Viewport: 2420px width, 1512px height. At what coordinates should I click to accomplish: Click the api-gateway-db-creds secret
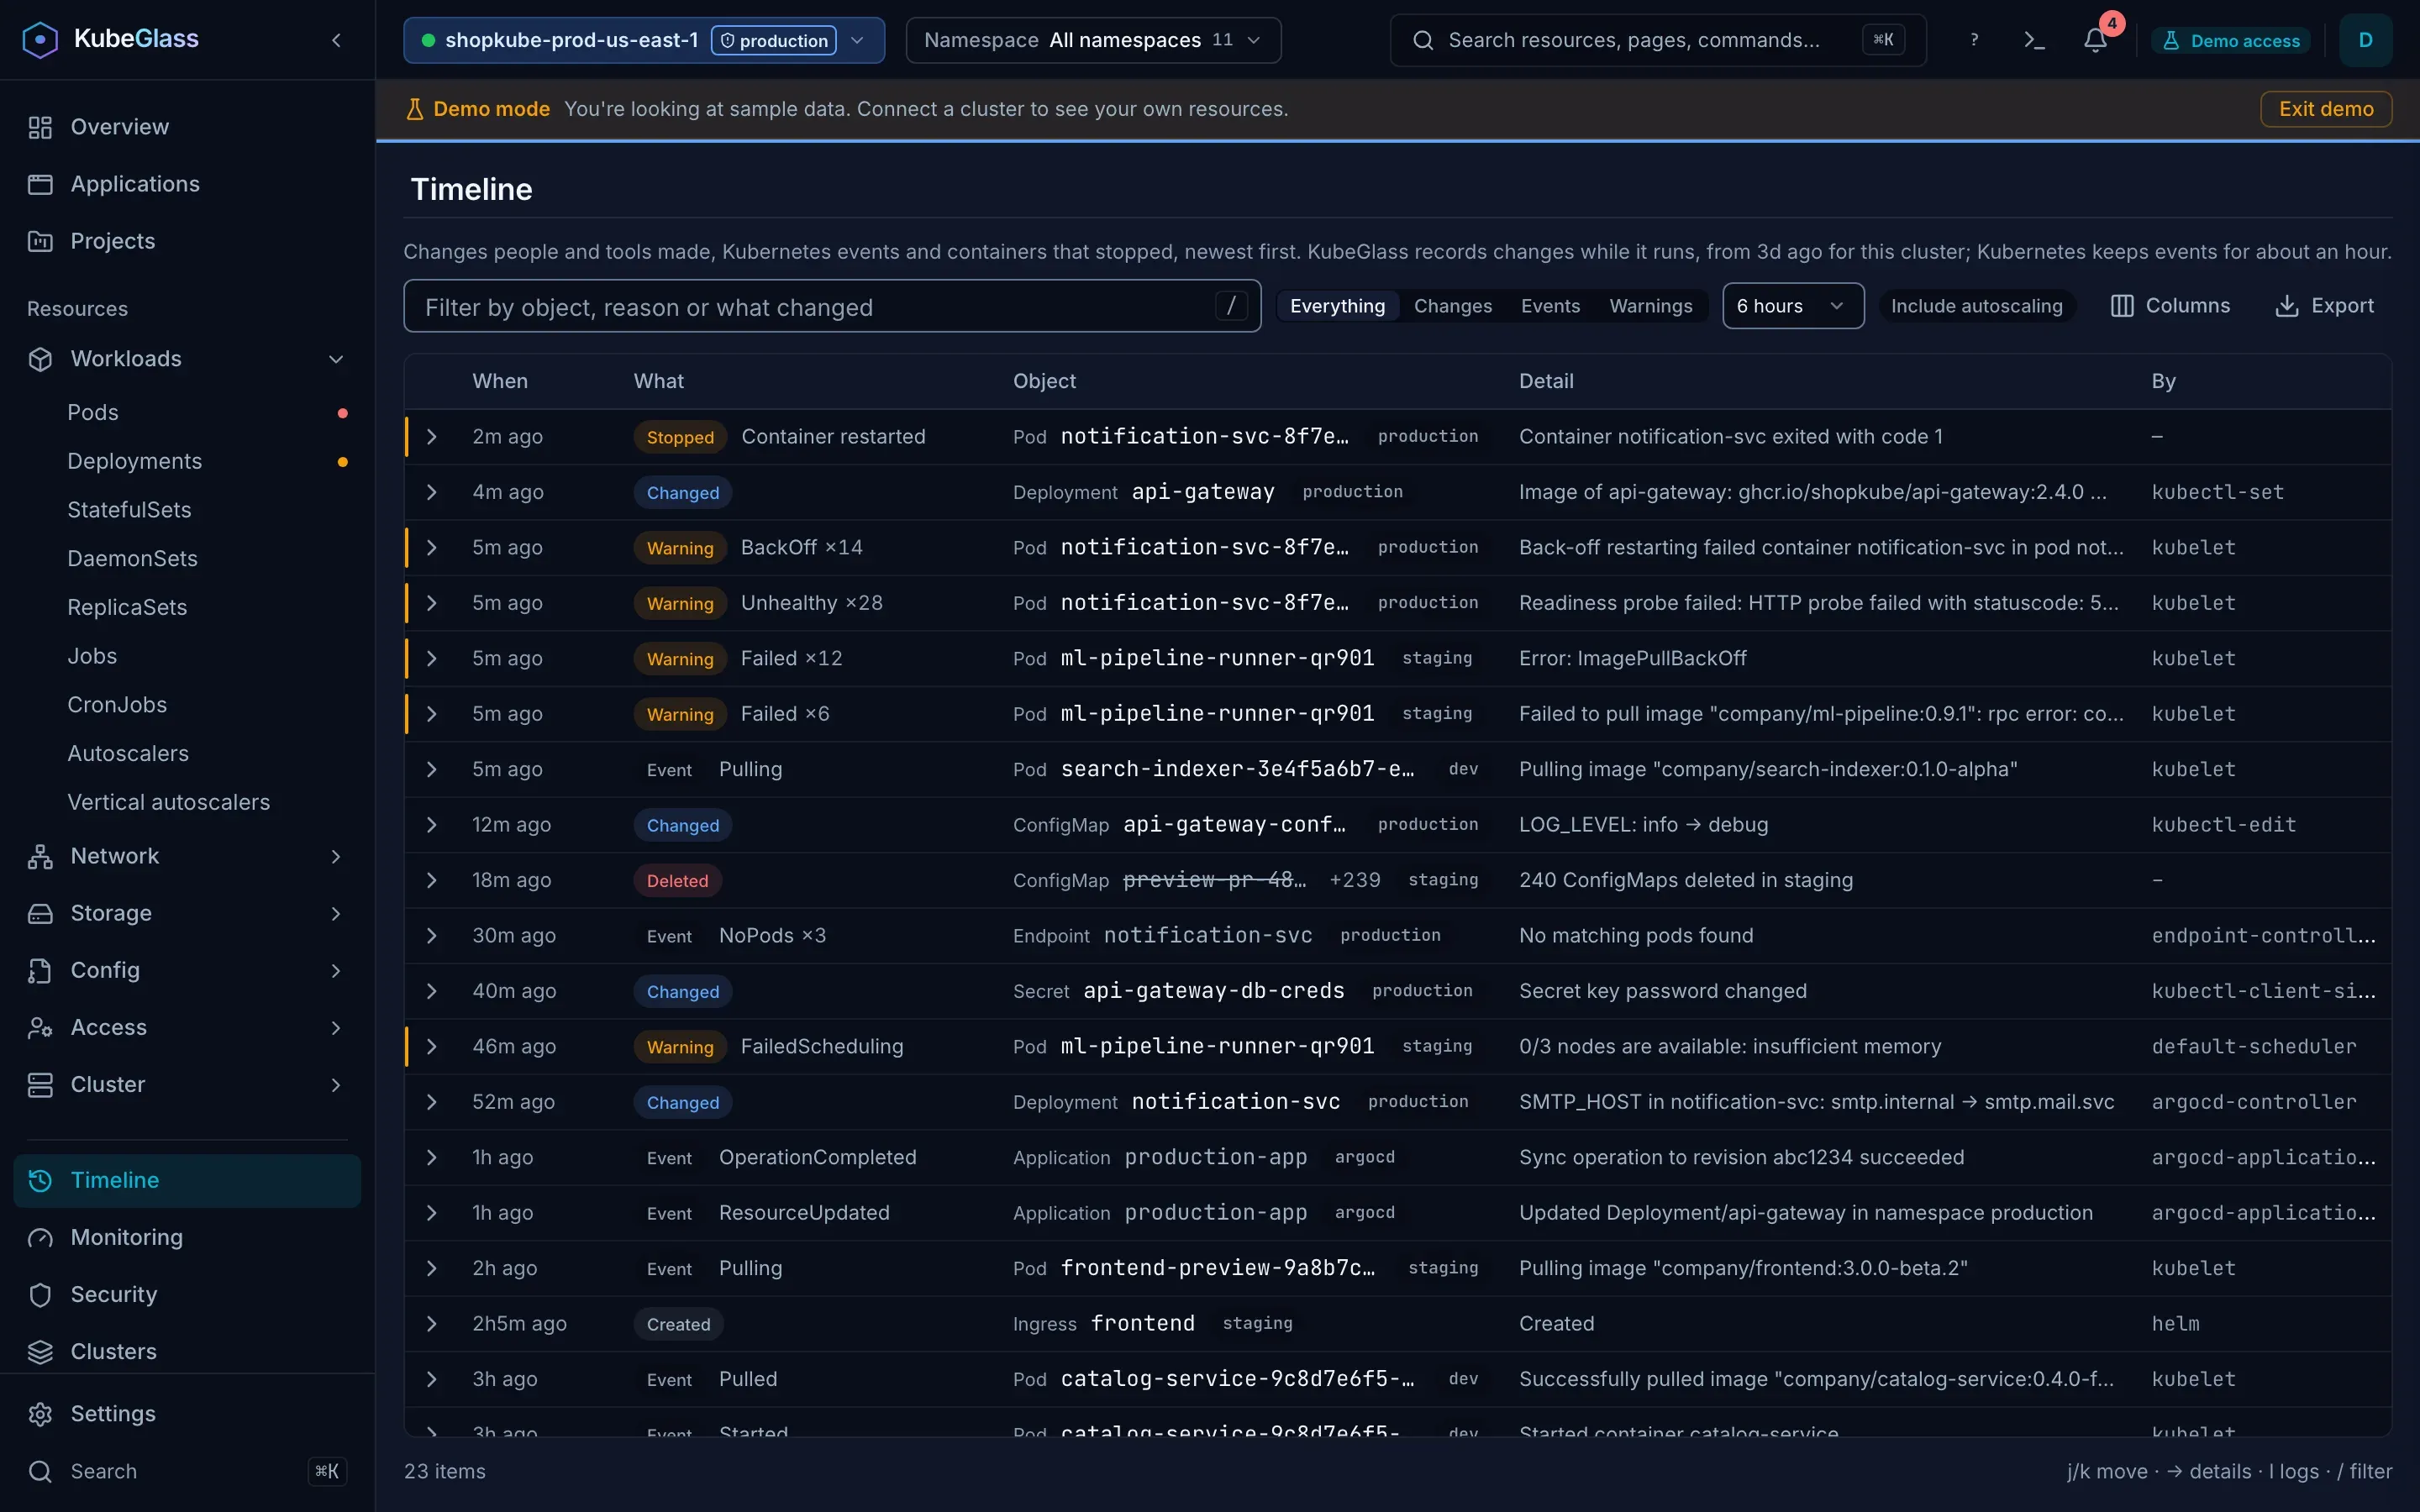(1214, 991)
